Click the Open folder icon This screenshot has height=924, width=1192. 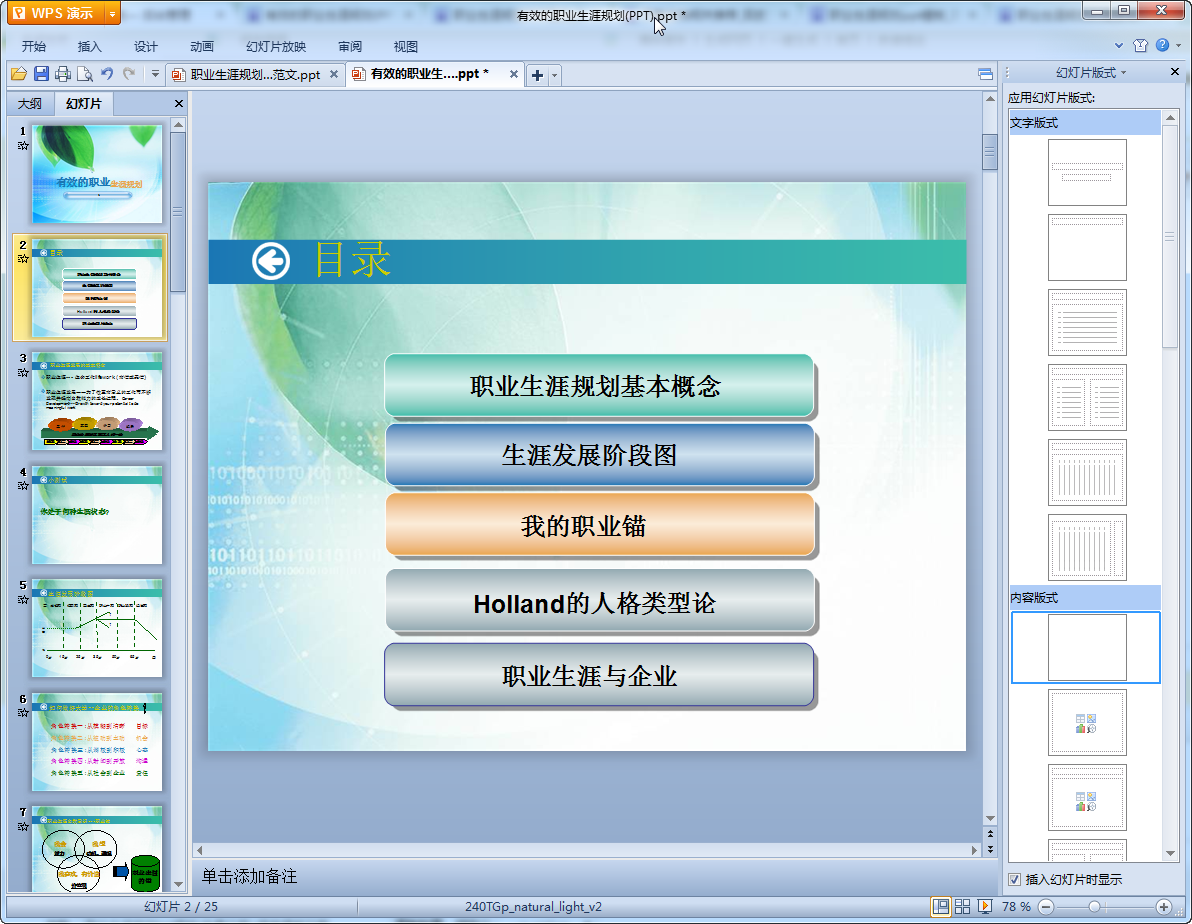point(18,74)
